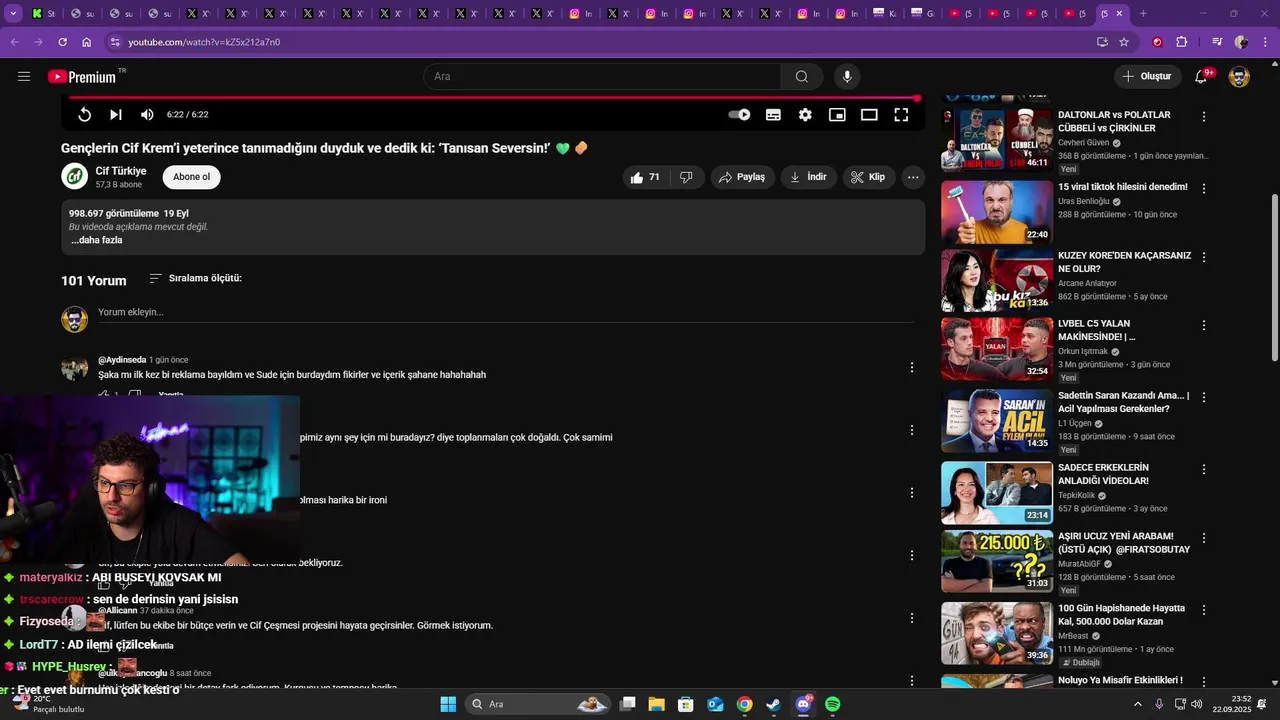Focus the Ara search field

602,76
